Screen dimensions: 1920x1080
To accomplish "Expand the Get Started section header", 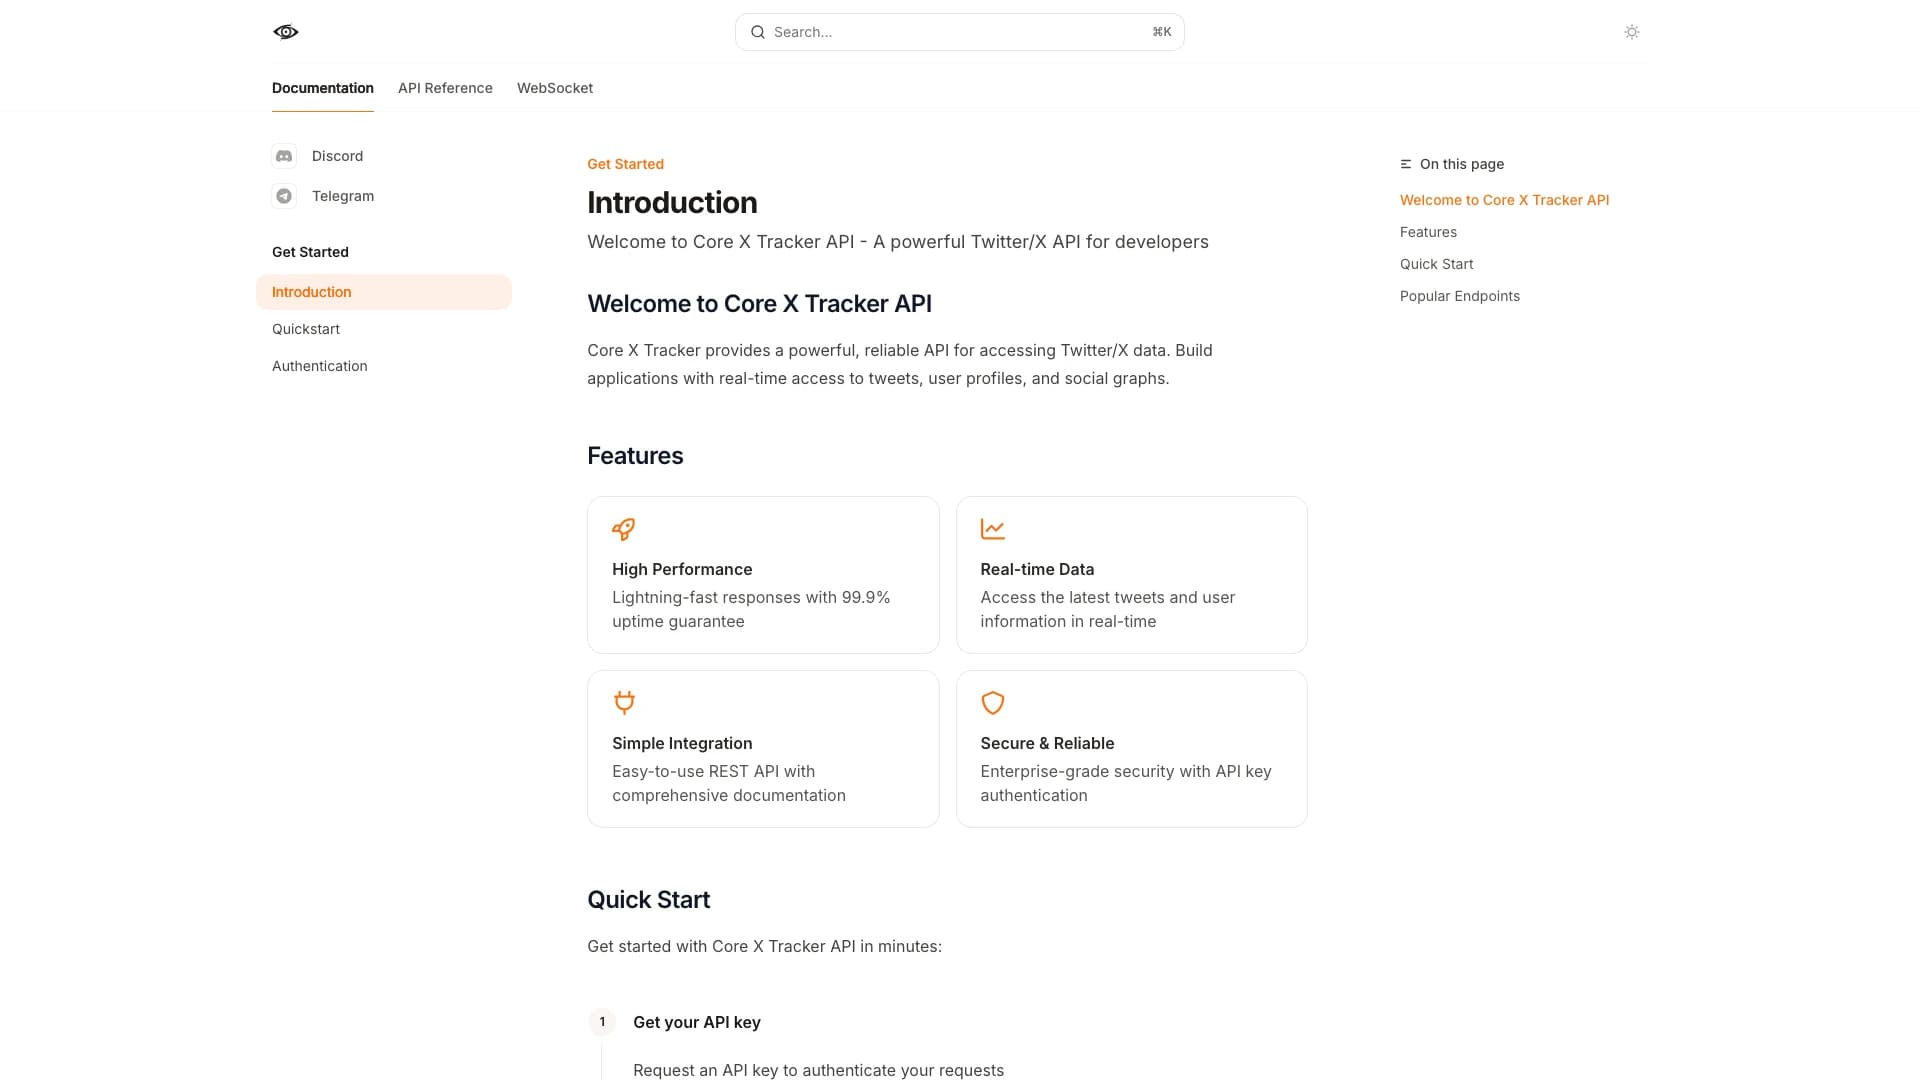I will tap(310, 252).
